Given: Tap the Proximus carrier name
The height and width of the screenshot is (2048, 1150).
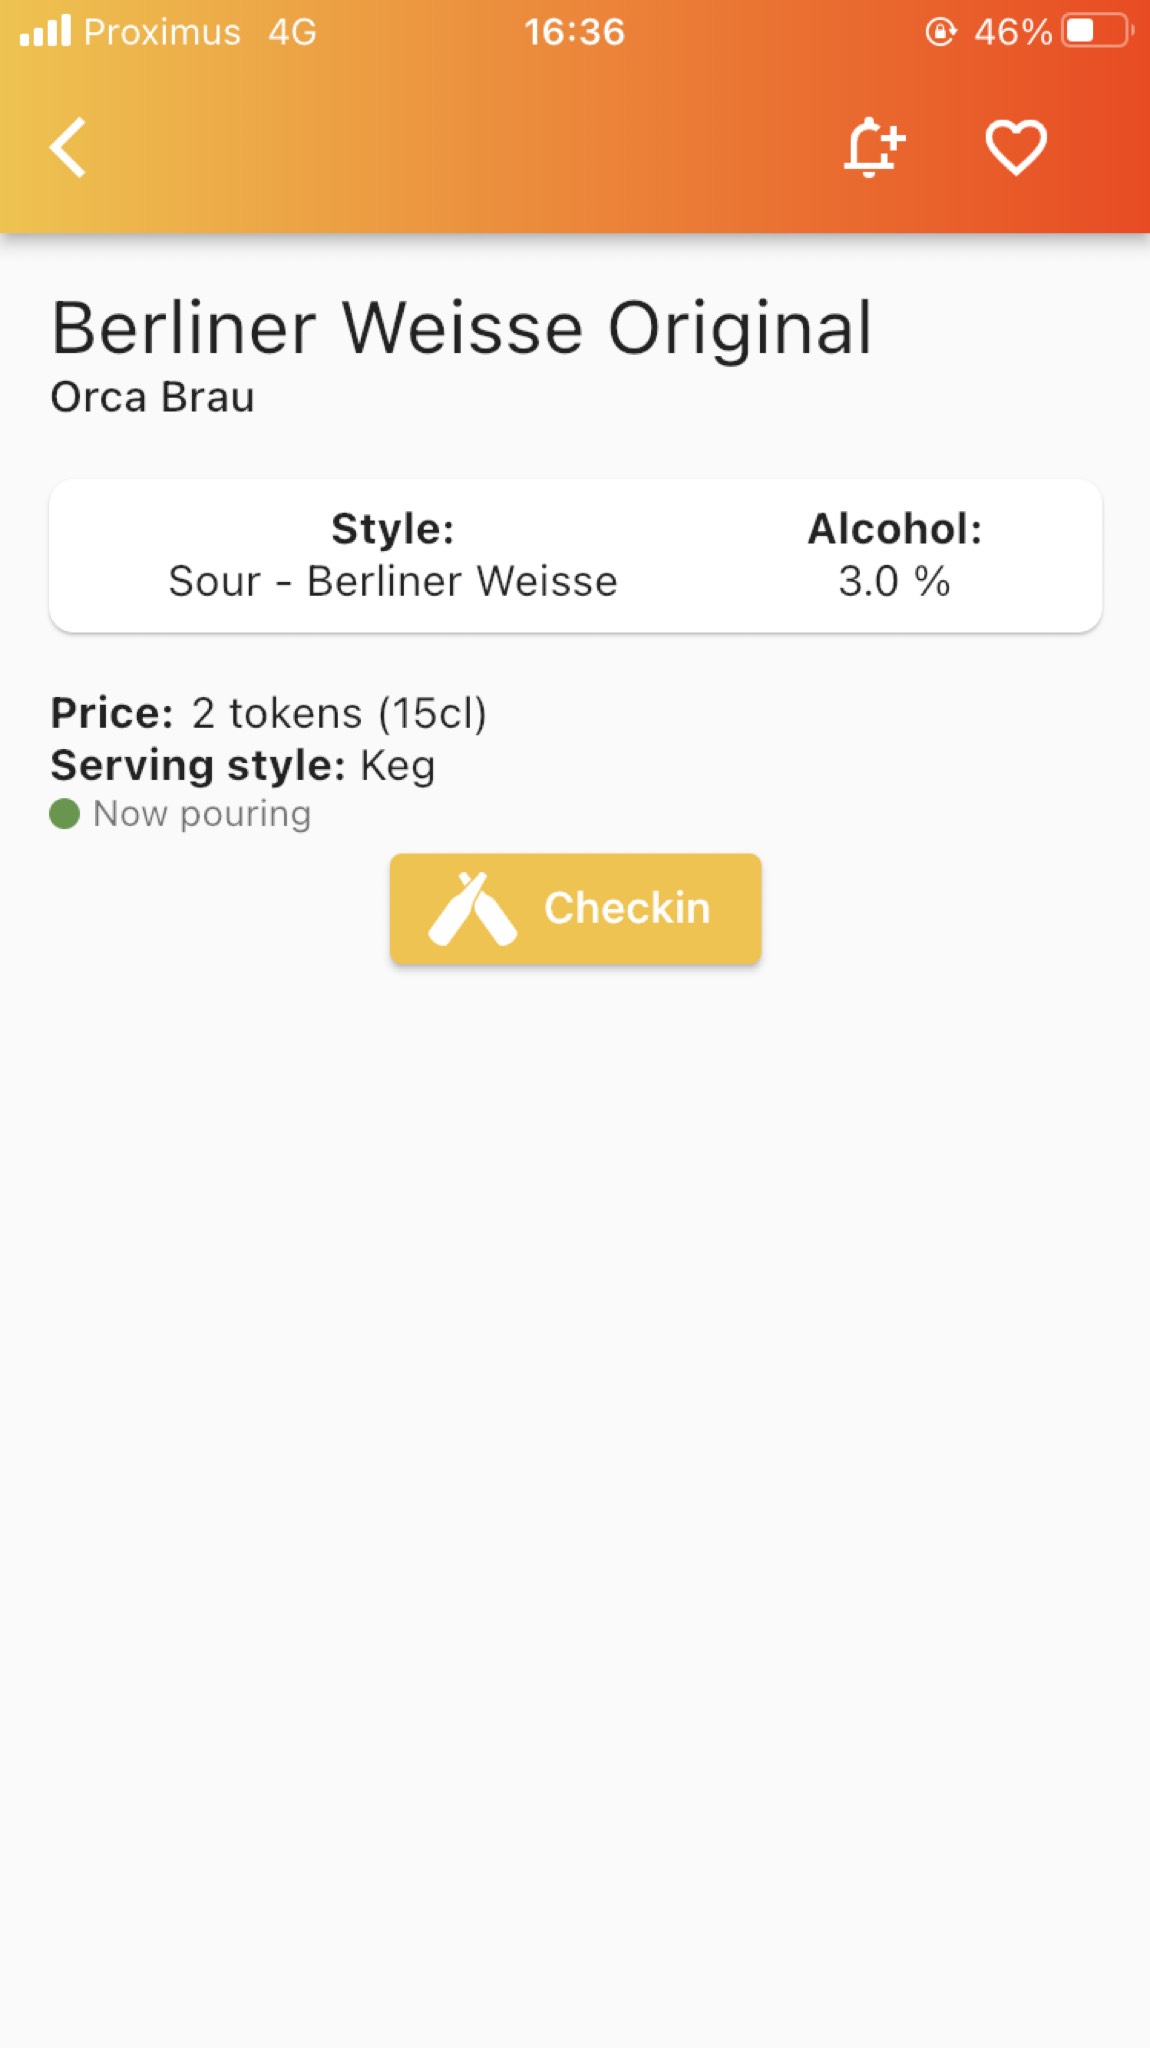Looking at the screenshot, I should click(162, 32).
